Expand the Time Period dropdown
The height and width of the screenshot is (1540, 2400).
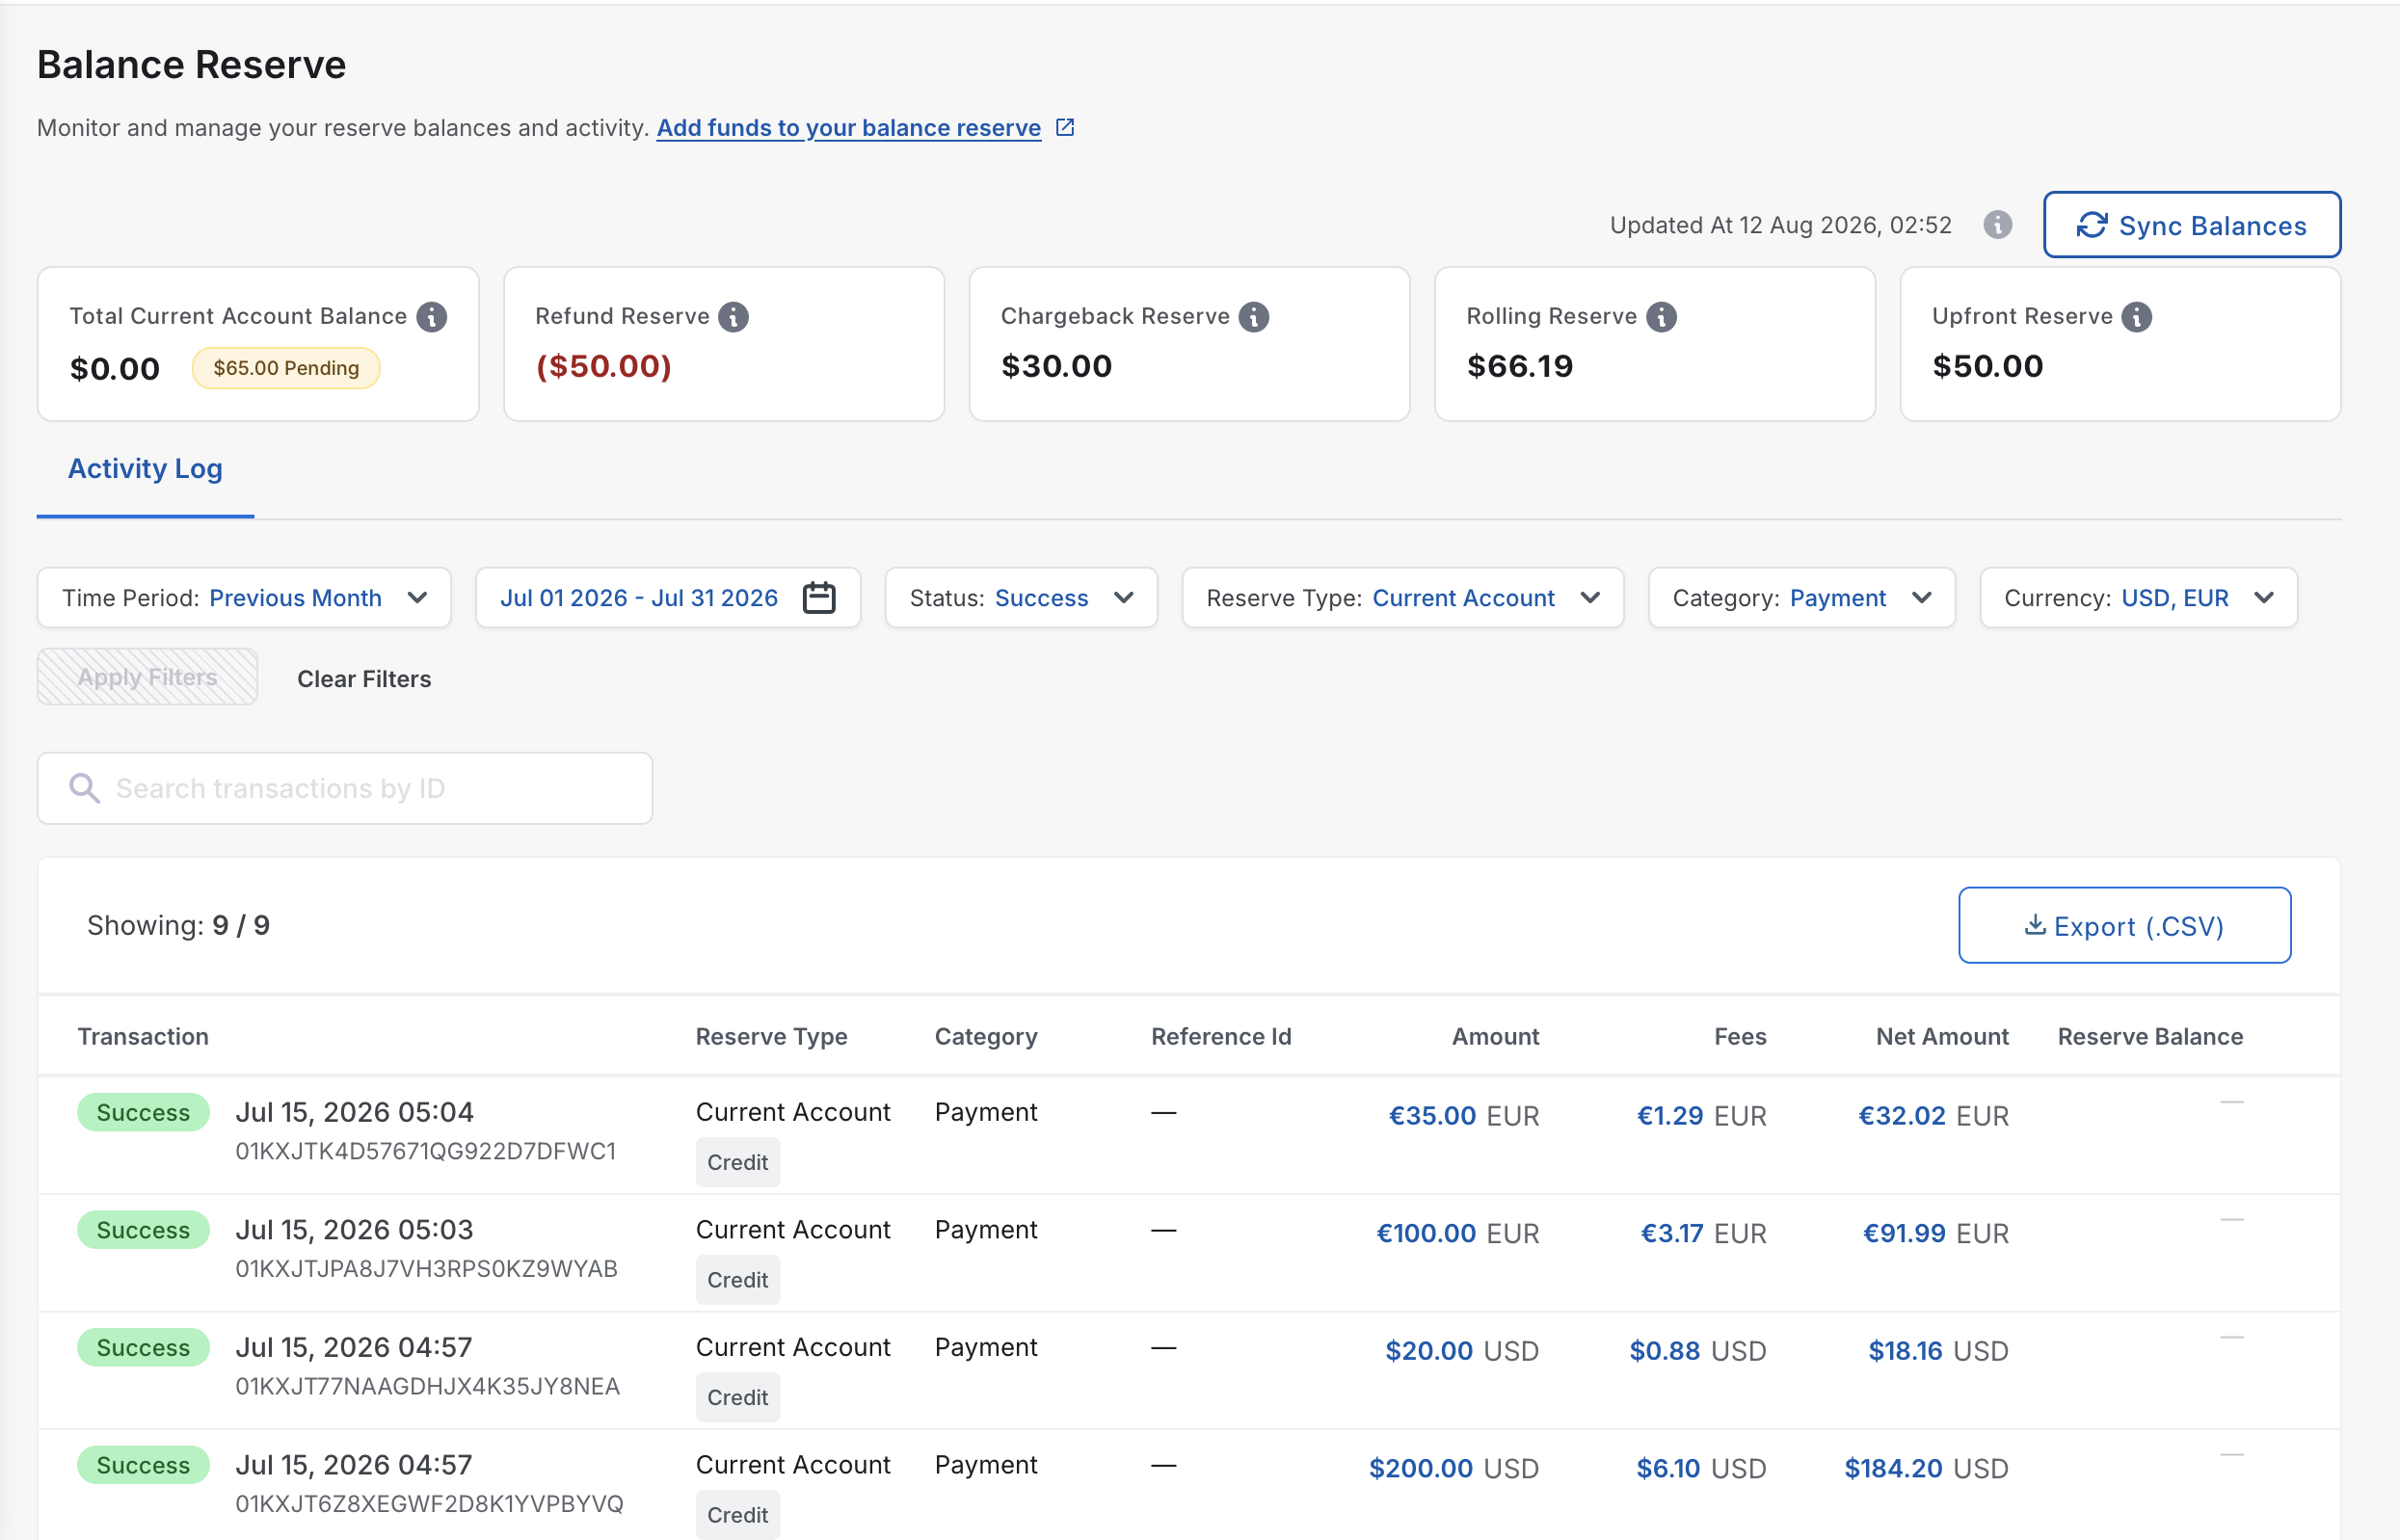point(244,597)
